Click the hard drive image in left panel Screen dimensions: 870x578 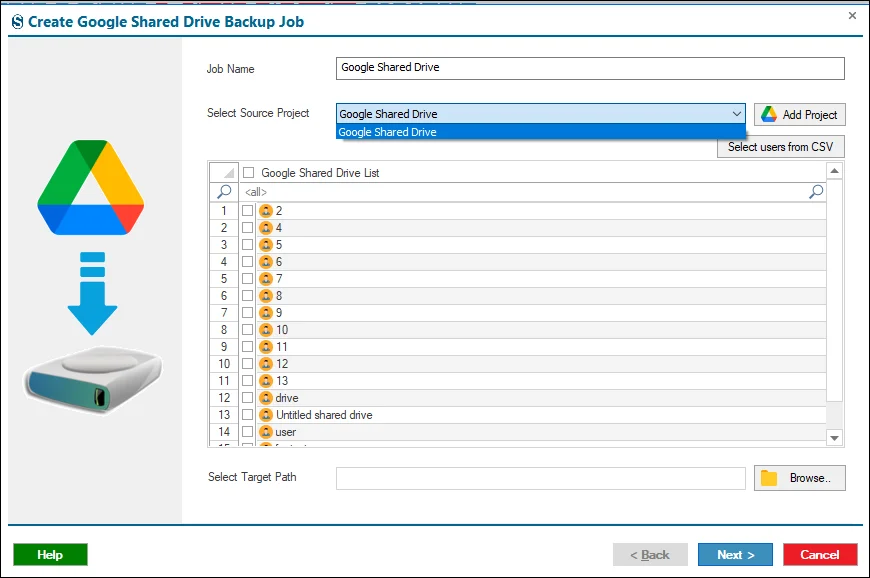pyautogui.click(x=93, y=380)
